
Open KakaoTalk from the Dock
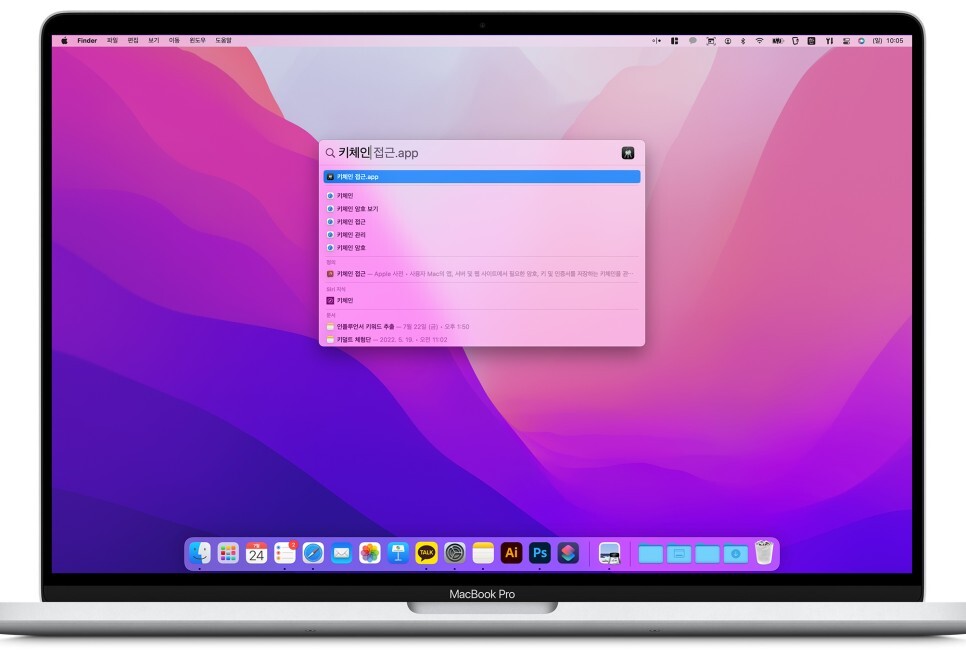(x=426, y=553)
